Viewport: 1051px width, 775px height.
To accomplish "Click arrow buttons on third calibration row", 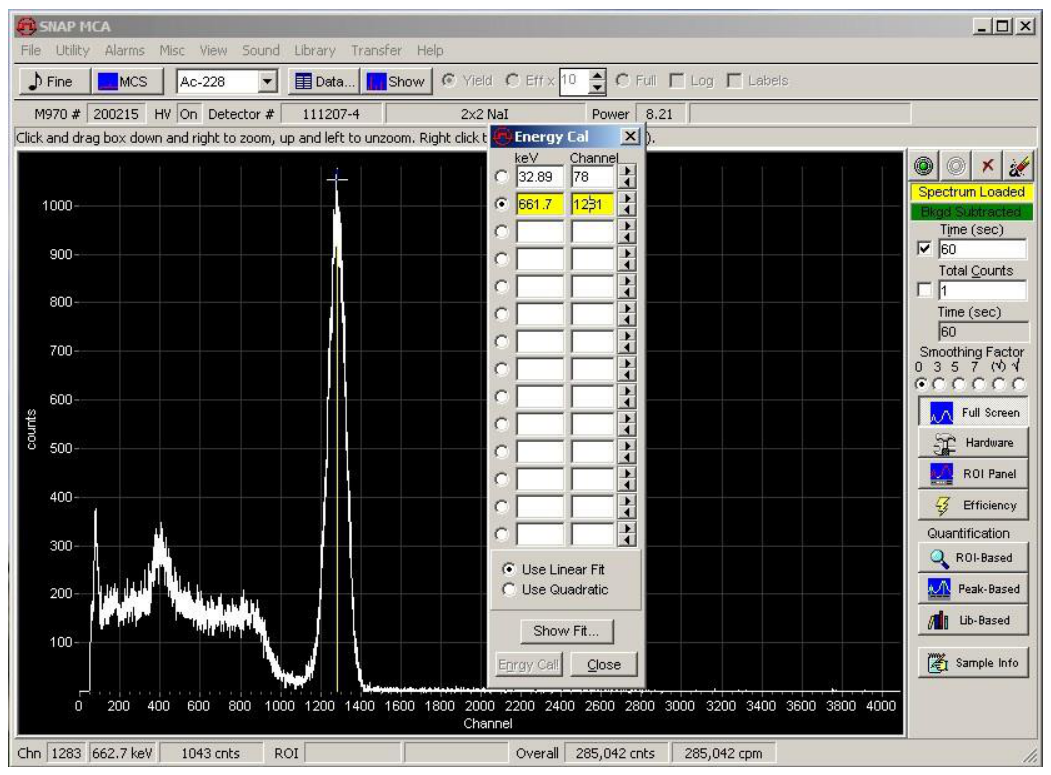I will tap(626, 231).
